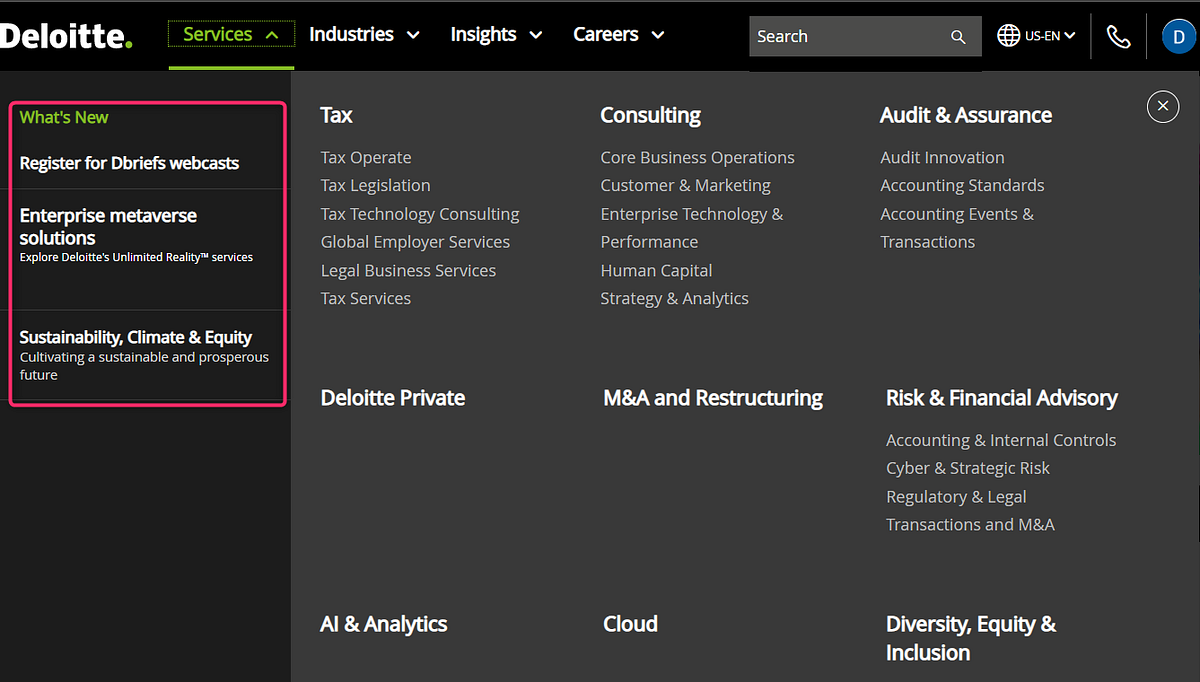This screenshot has height=682, width=1200.
Task: Select Core Business Operations
Action: point(697,157)
